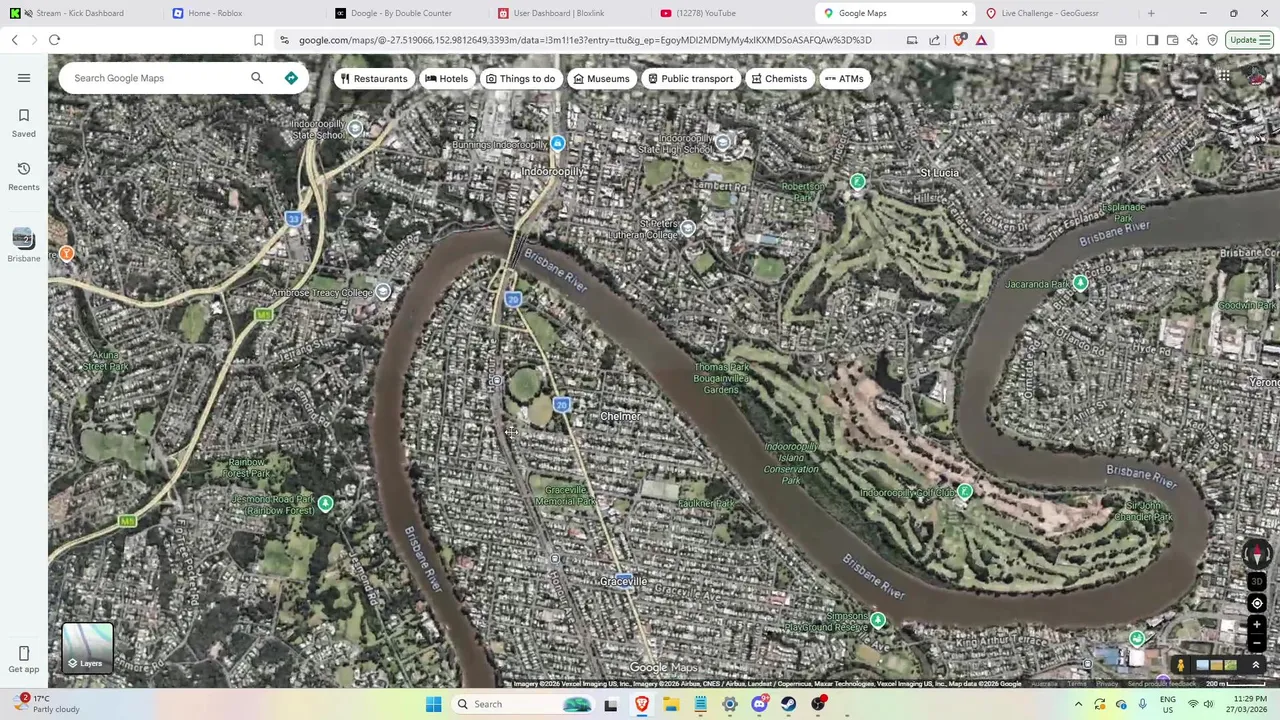
Task: Click Simpsons Playground Reserve pin
Action: pos(877,621)
